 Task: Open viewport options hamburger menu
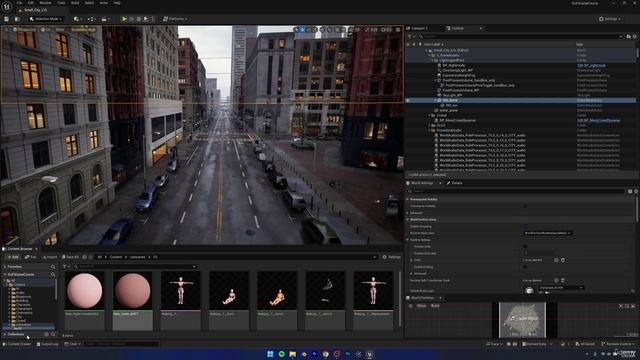6,29
